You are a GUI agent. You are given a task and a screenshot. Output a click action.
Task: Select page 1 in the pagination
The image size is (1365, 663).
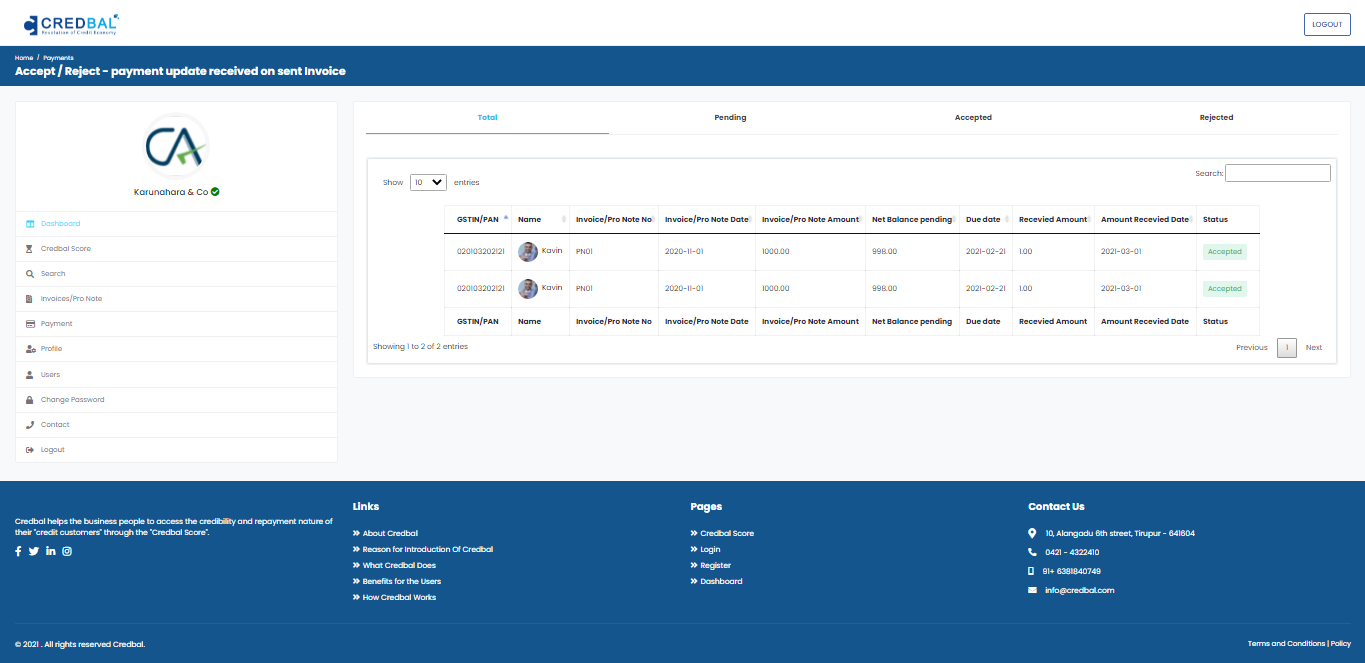pyautogui.click(x=1287, y=348)
